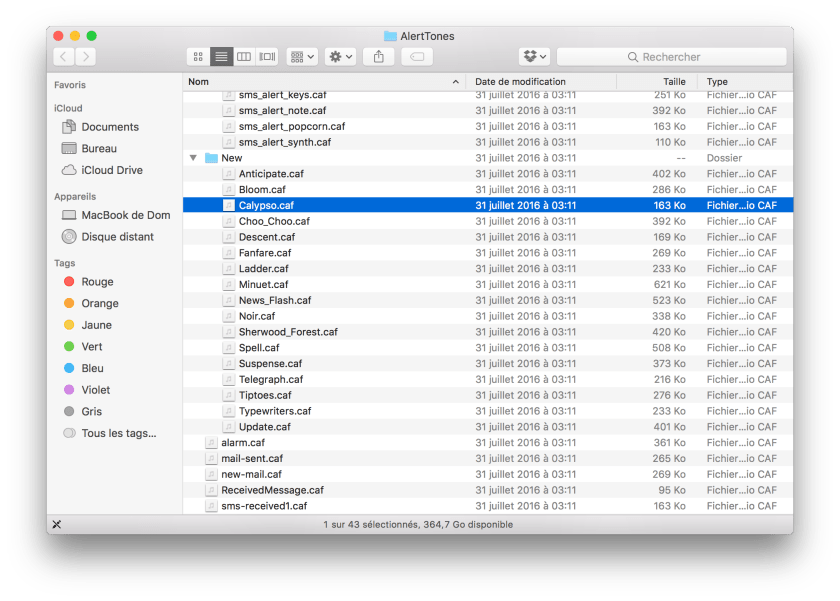Viewport: 840px width, 601px height.
Task: Click the Rechercher search field
Action: 670,57
